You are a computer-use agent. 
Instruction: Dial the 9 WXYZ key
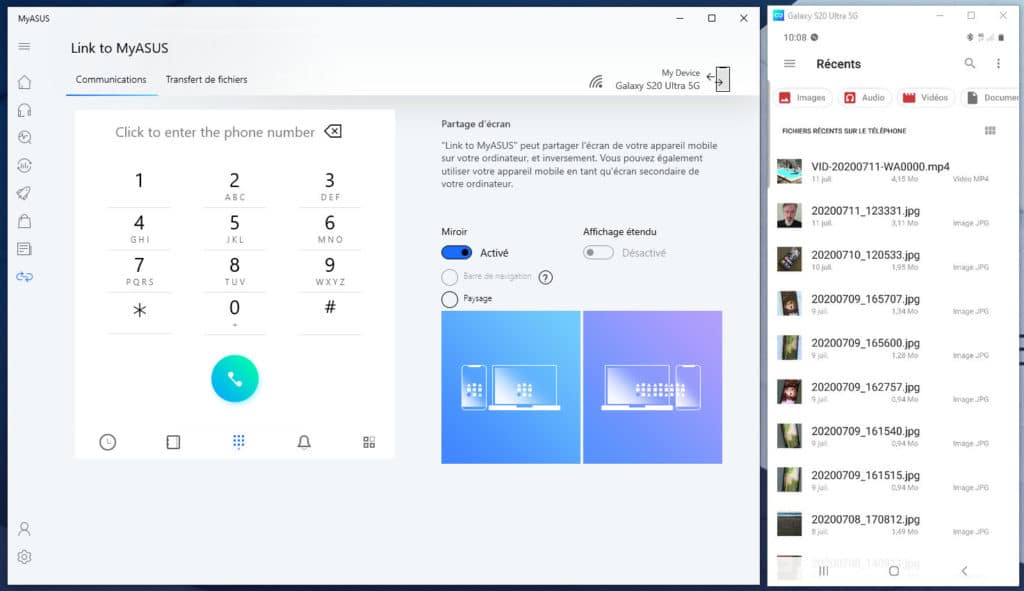(330, 272)
